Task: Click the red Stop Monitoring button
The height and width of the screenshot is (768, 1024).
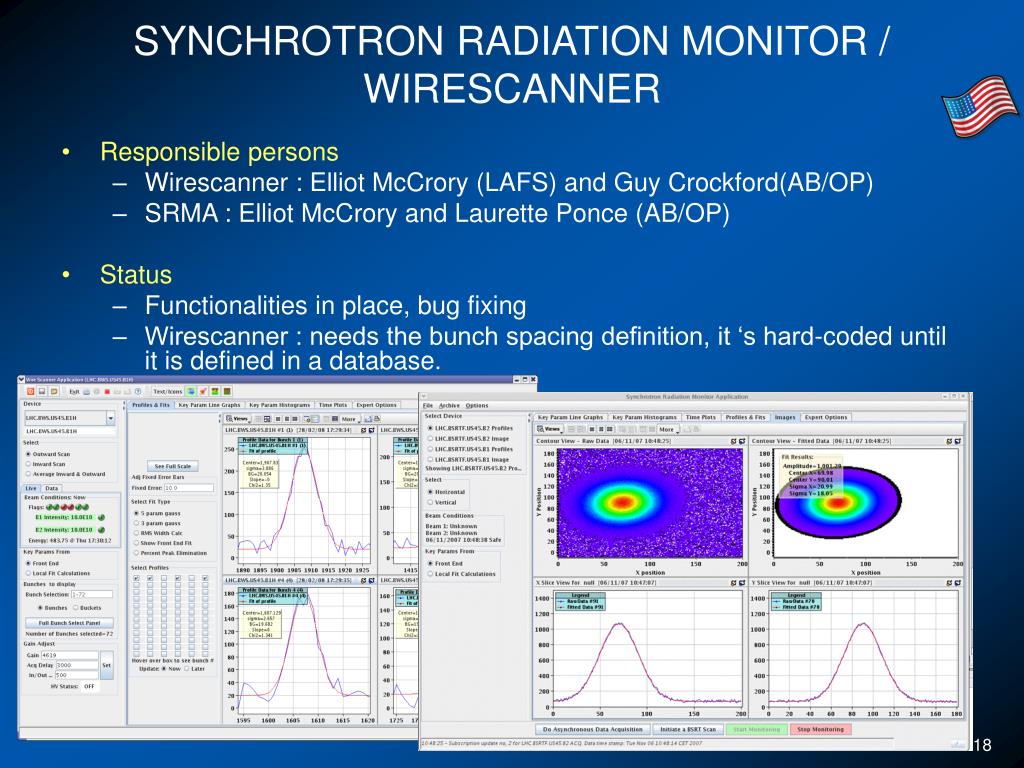Action: [820, 729]
